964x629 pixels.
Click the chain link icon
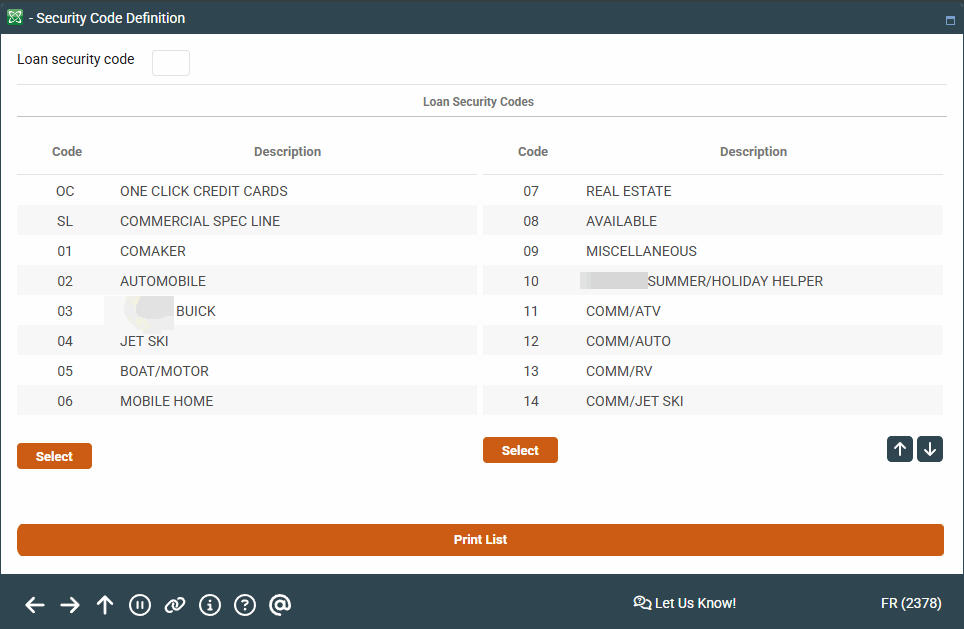(x=175, y=604)
